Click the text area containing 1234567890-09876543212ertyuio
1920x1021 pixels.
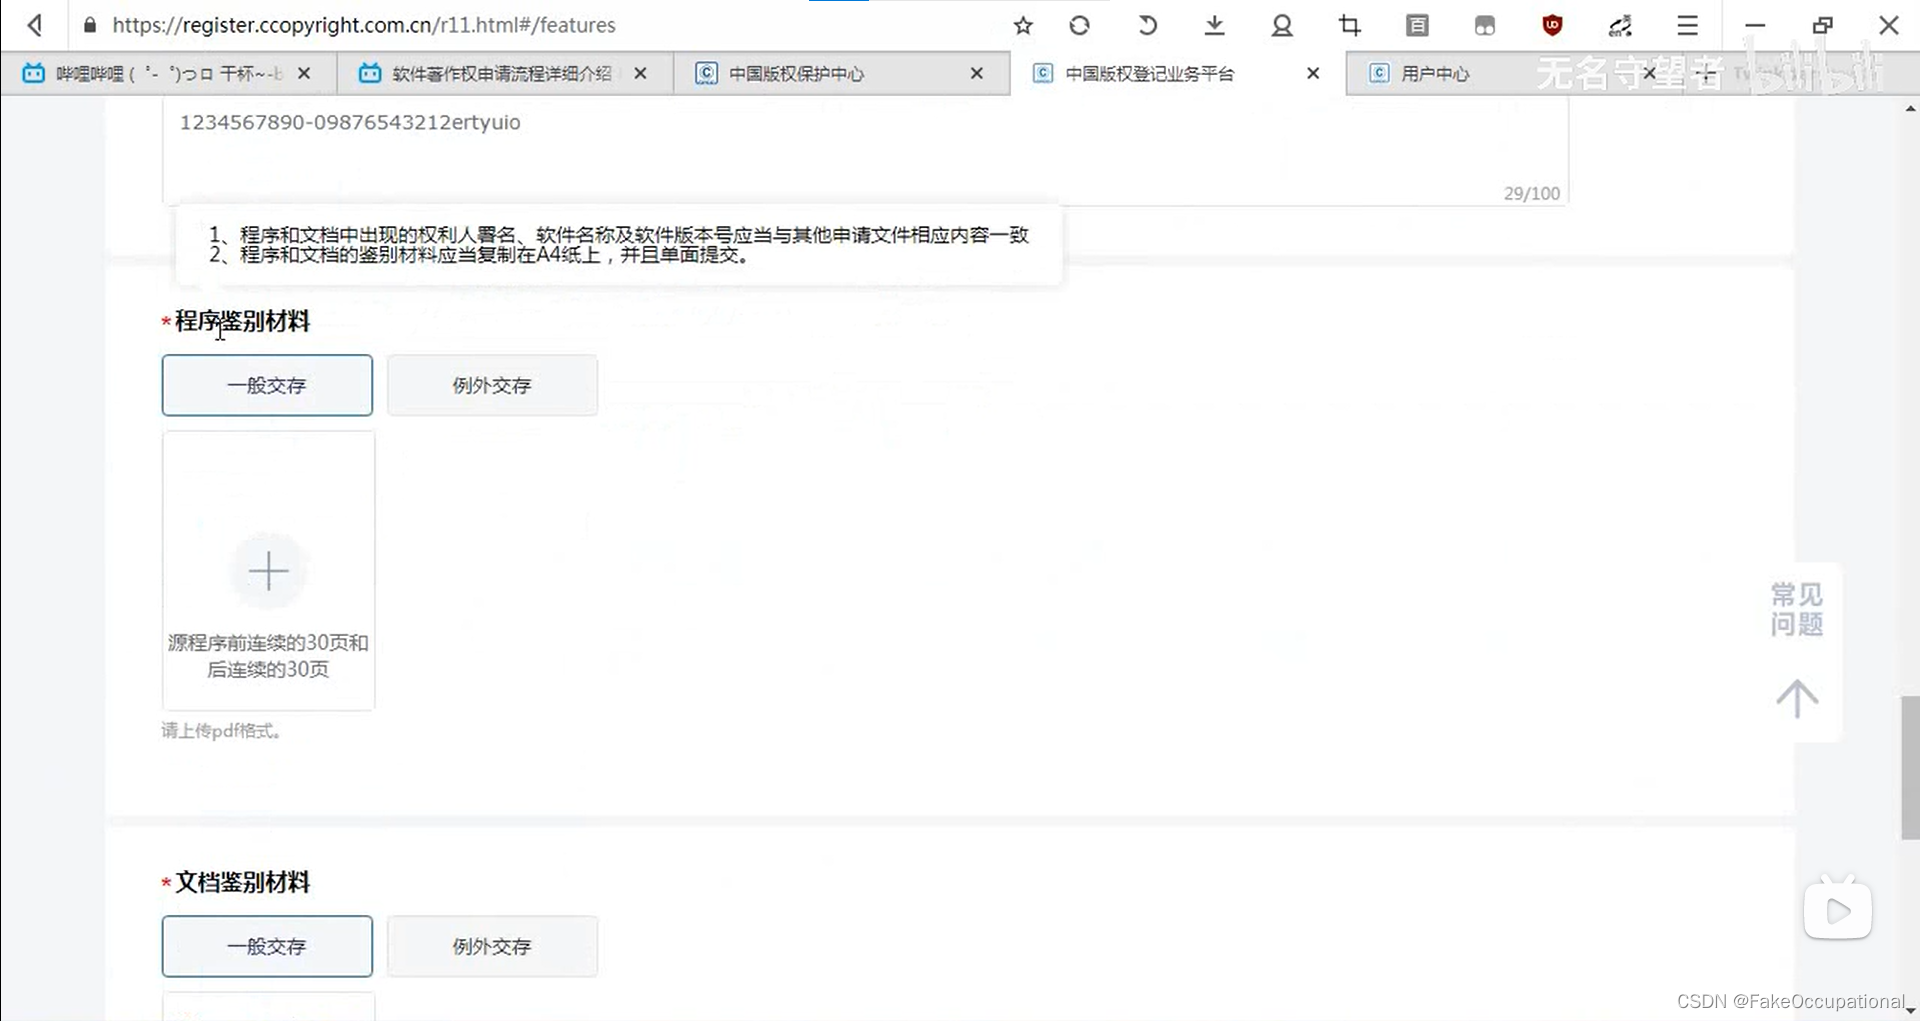(x=865, y=150)
